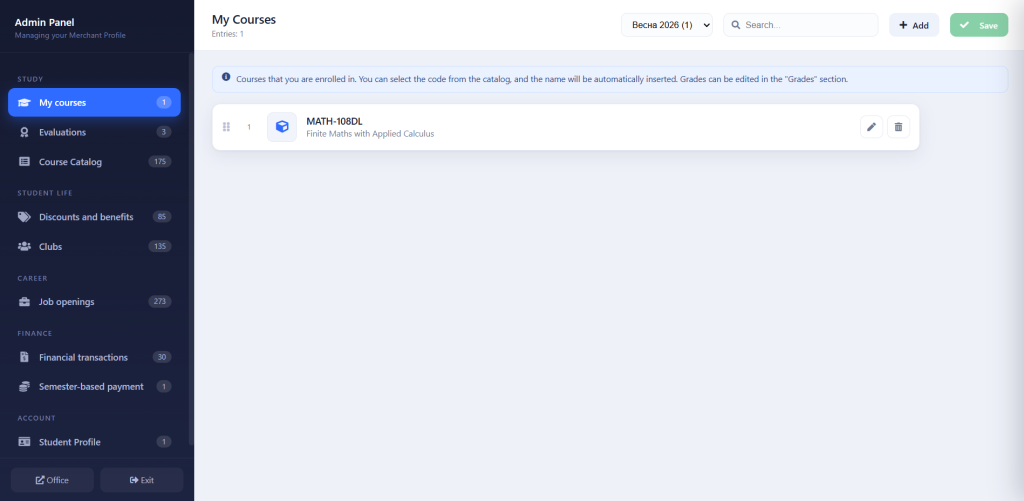Click the people icon beside Clubs
Screen dimensions: 1024x501
click(24, 246)
